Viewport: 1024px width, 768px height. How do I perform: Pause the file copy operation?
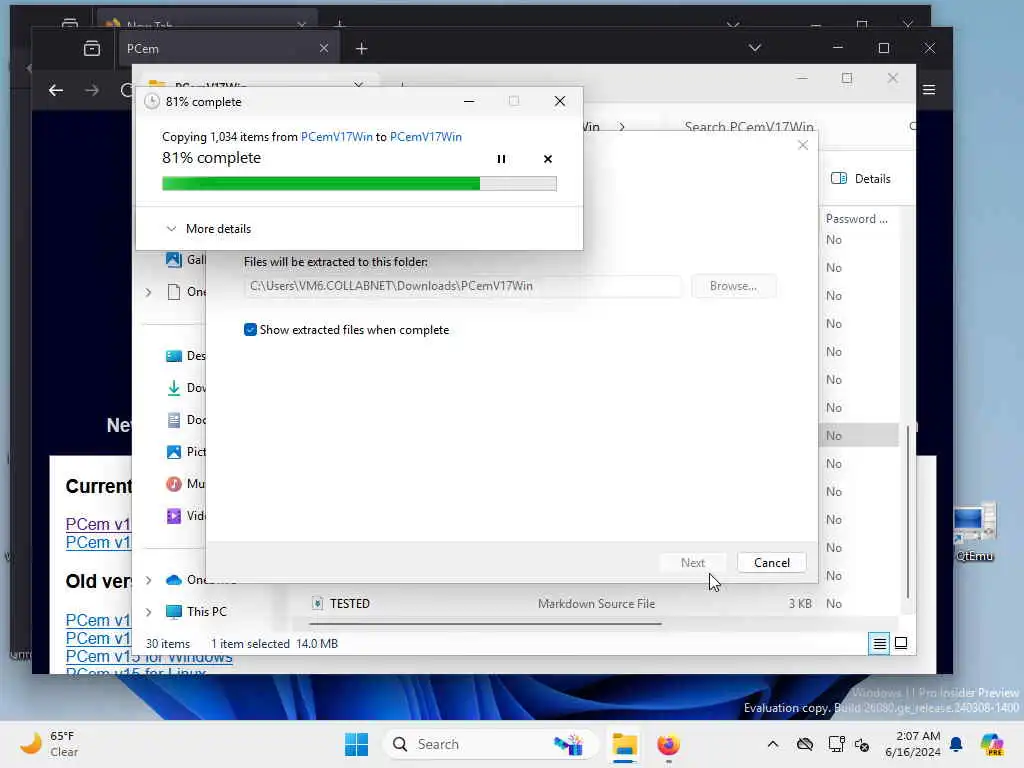[x=501, y=159]
